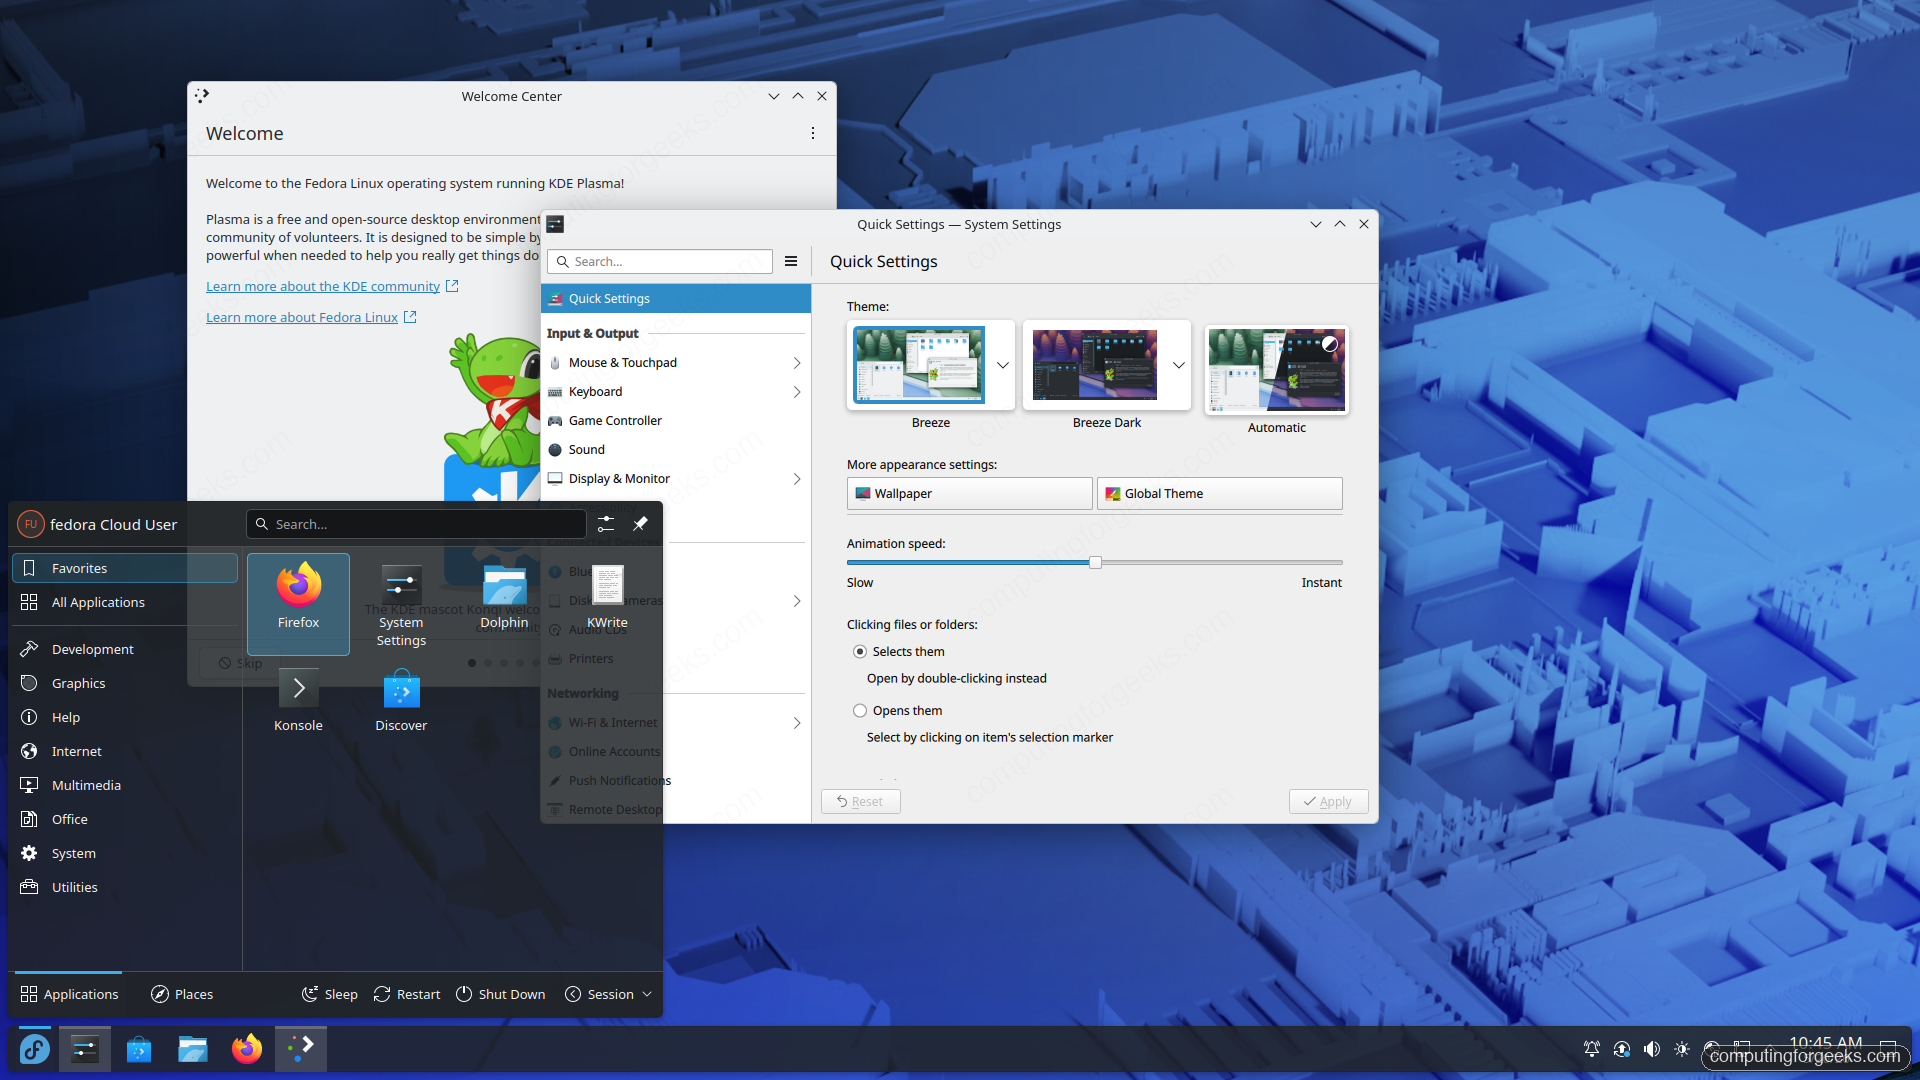Open Development category in launcher
1920x1080 pixels.
tap(125, 649)
